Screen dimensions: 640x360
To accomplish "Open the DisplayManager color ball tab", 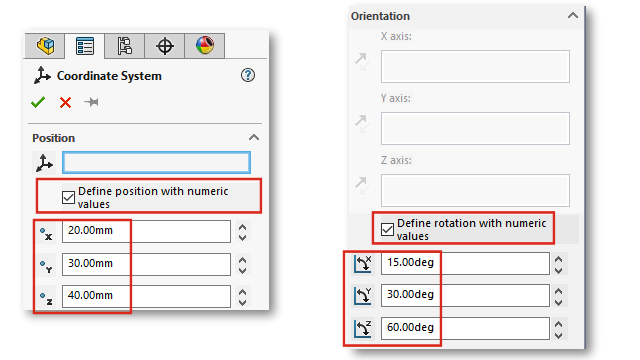I will (204, 46).
